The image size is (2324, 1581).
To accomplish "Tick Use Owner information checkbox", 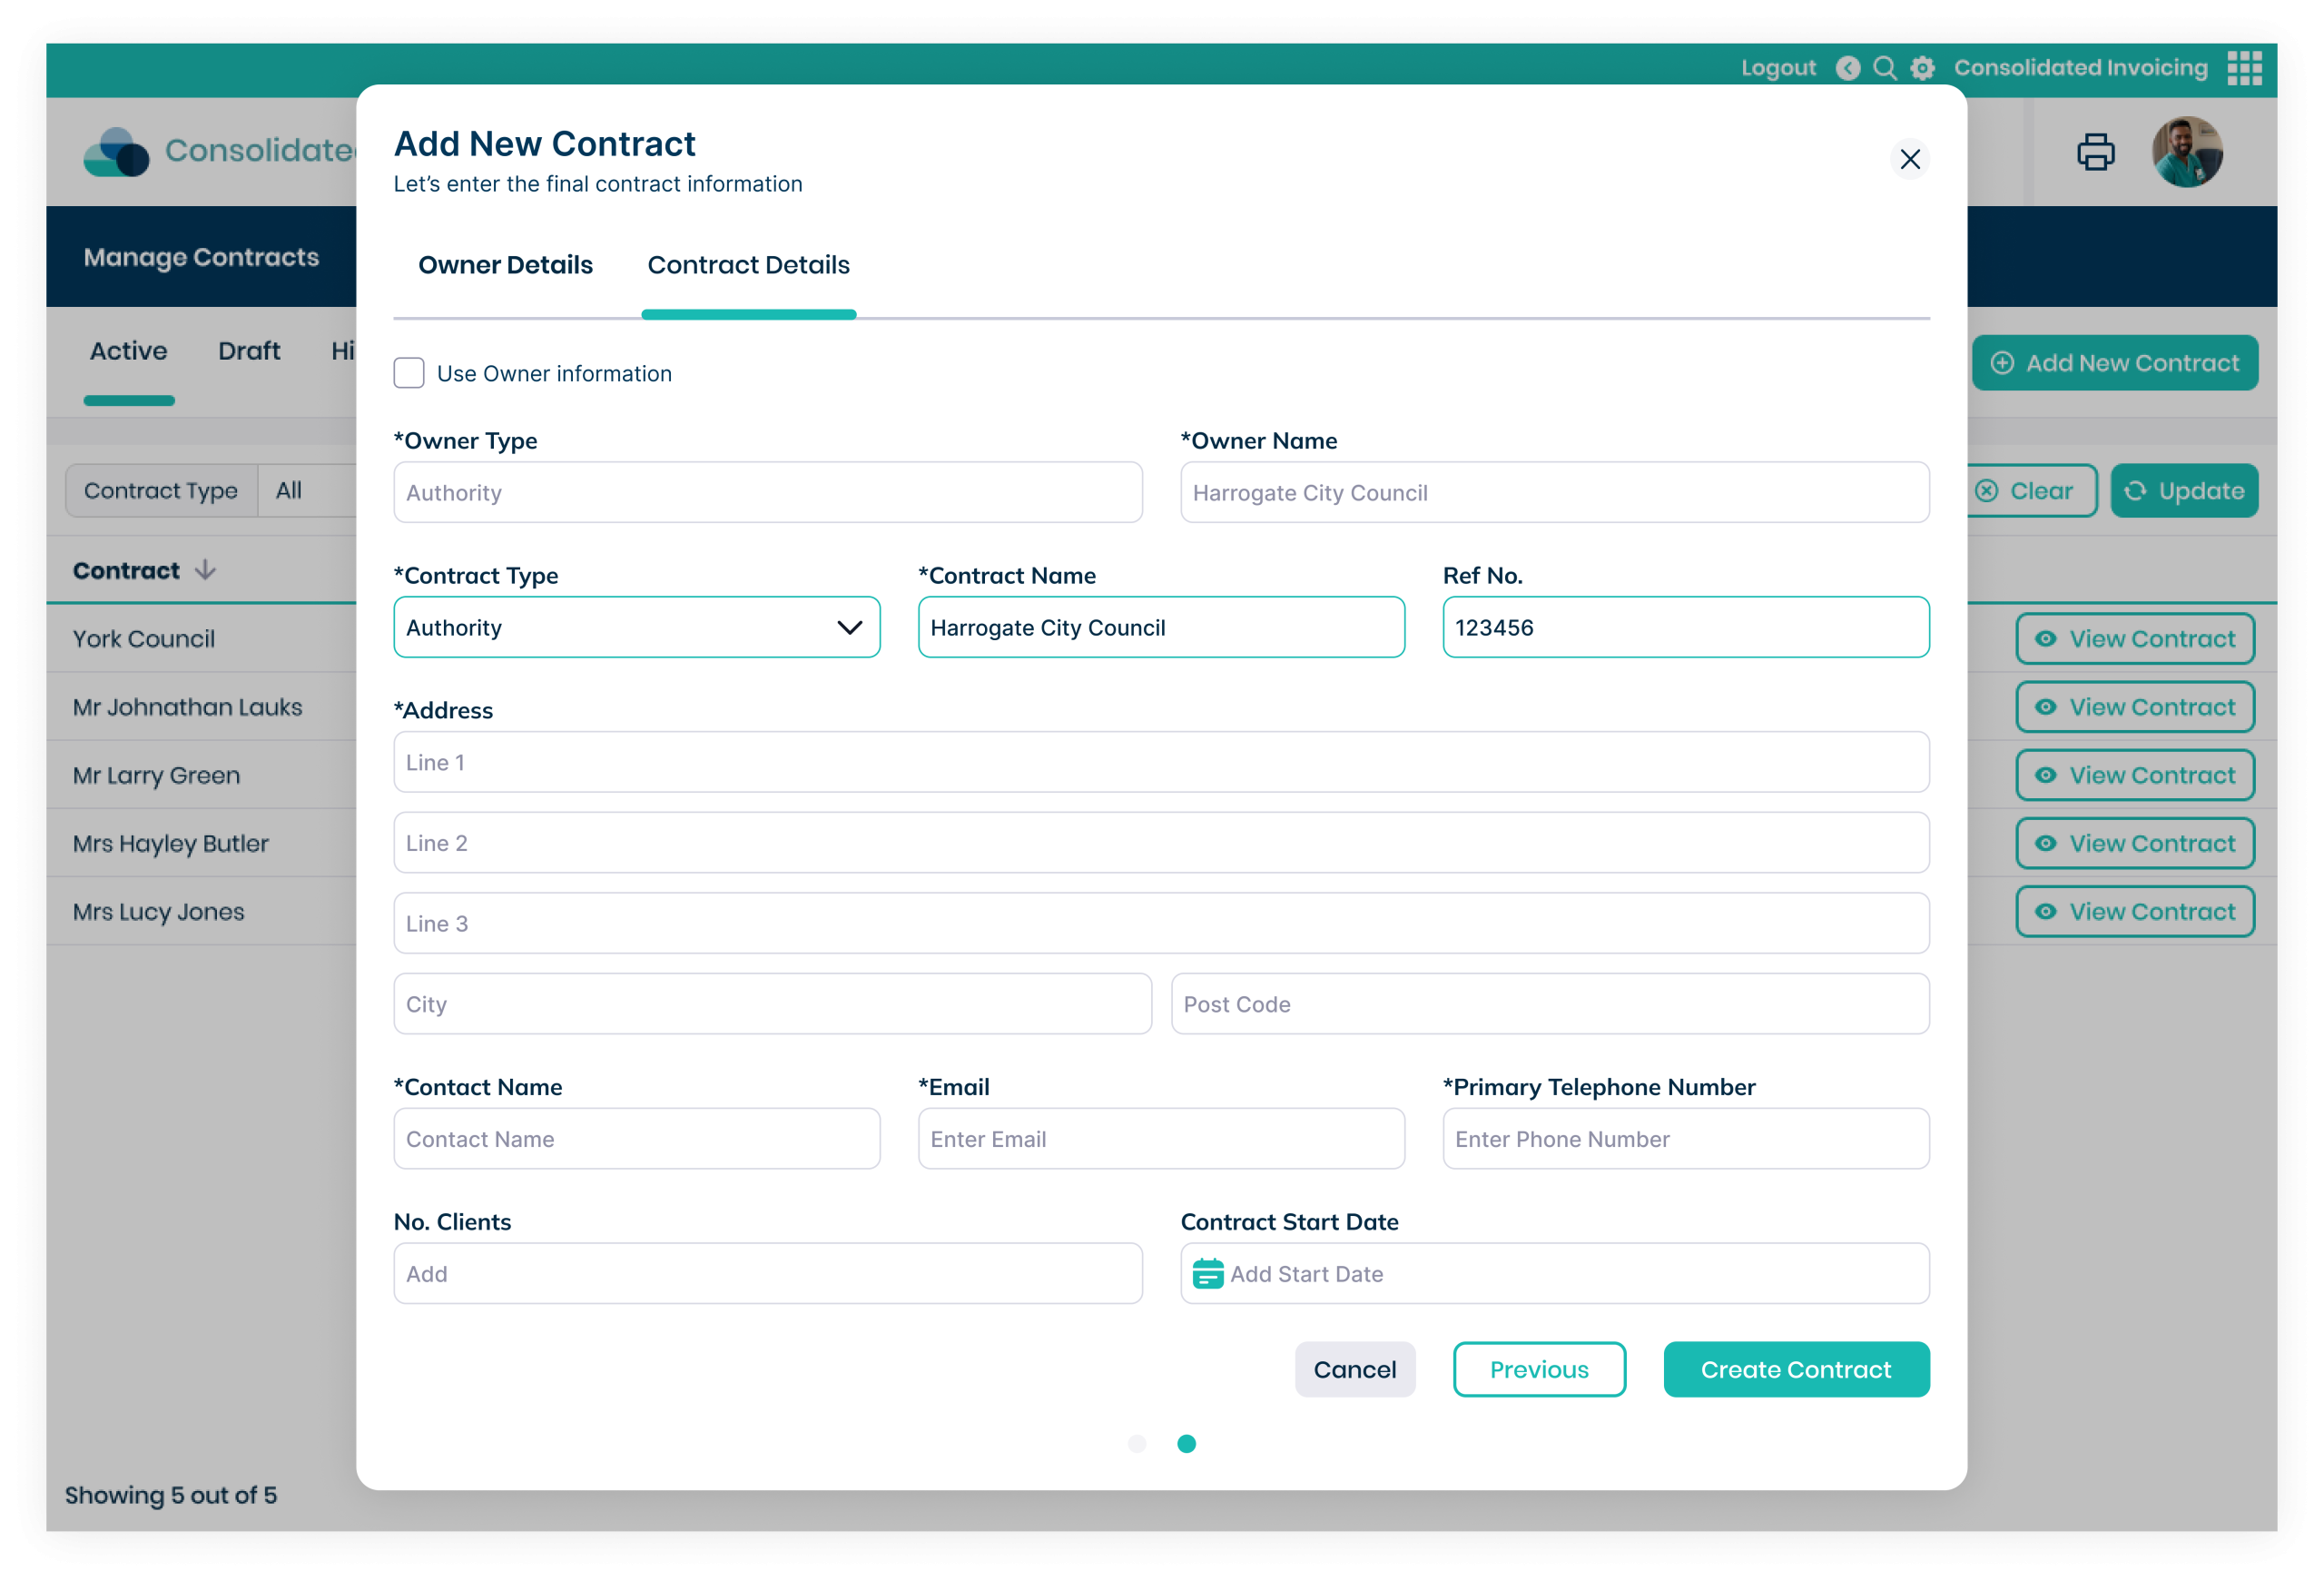I will [x=409, y=373].
